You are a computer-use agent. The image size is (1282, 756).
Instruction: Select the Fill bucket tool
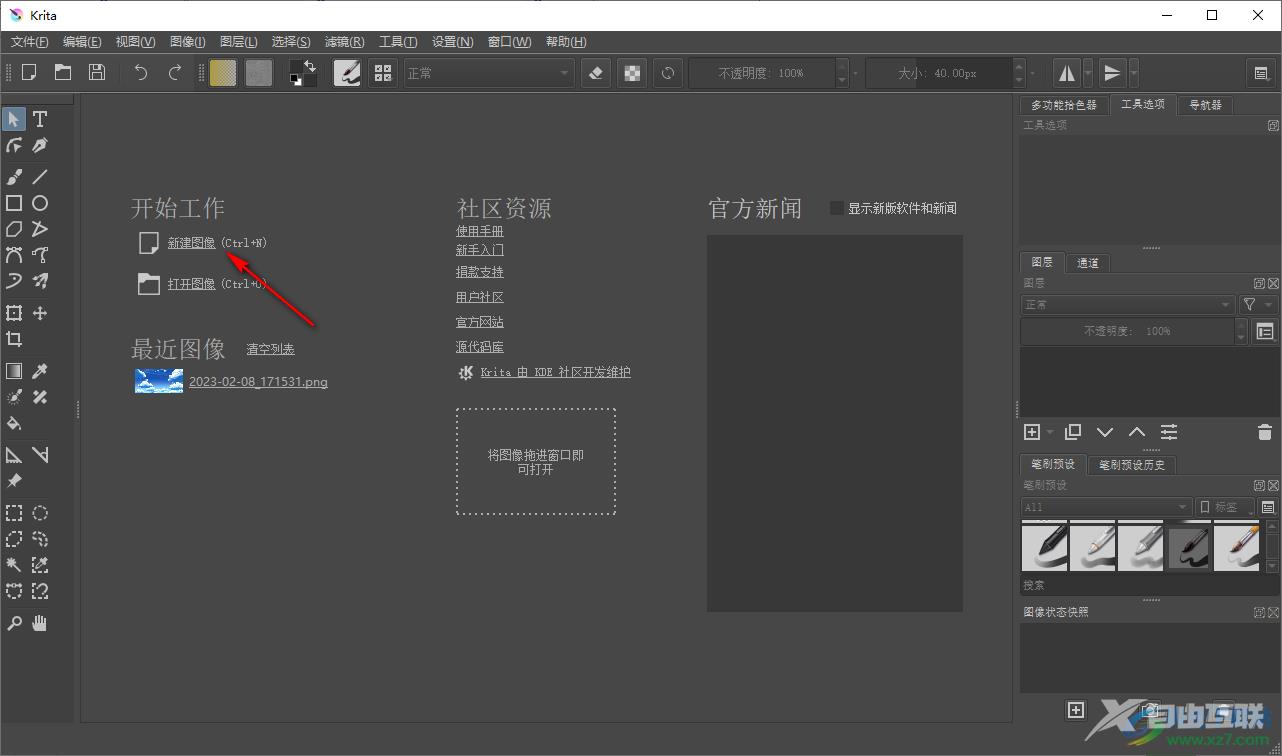coord(14,423)
